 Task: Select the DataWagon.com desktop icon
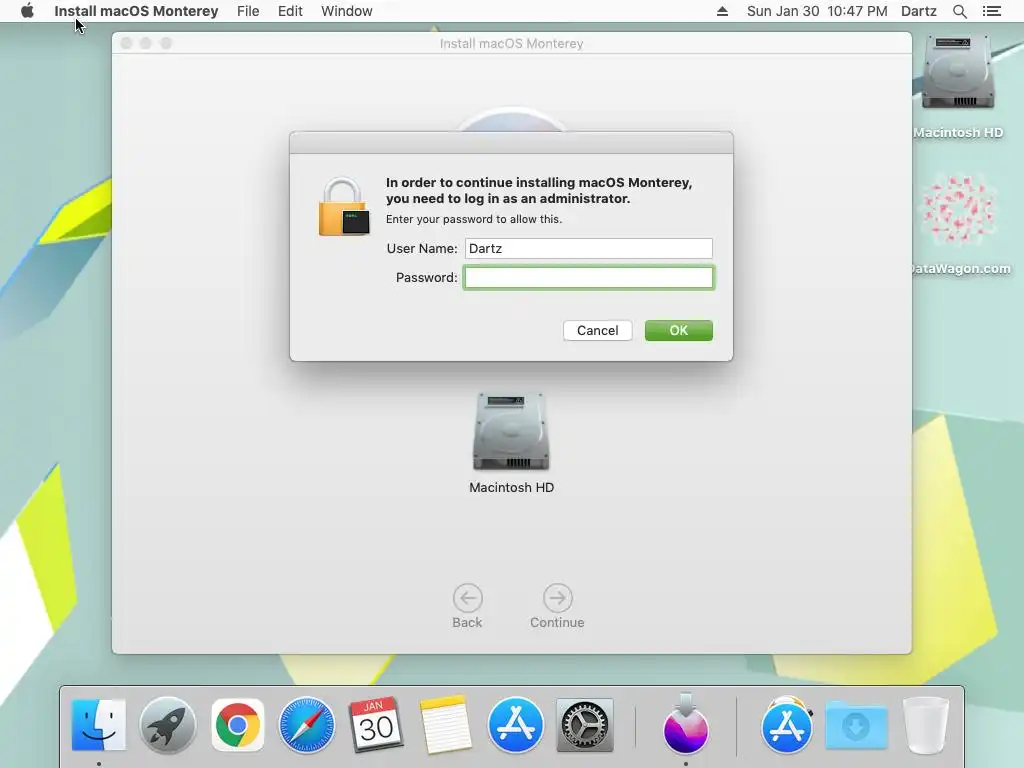click(958, 209)
